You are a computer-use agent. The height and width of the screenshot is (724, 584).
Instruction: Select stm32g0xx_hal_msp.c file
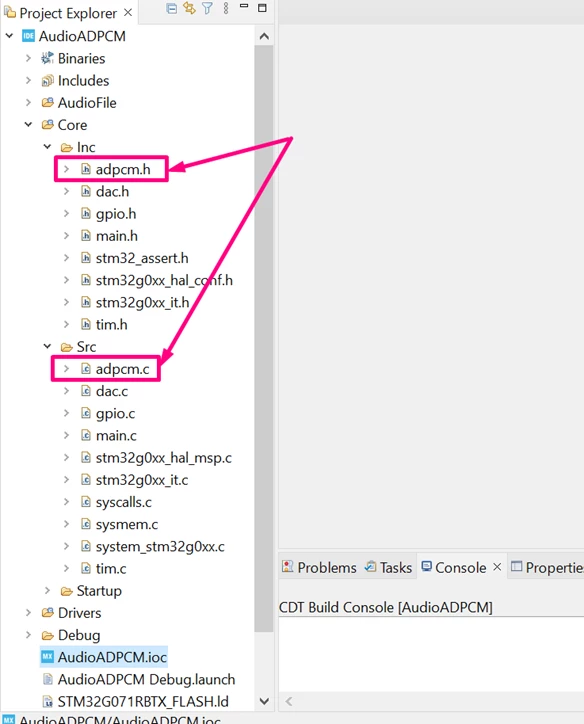(x=163, y=458)
